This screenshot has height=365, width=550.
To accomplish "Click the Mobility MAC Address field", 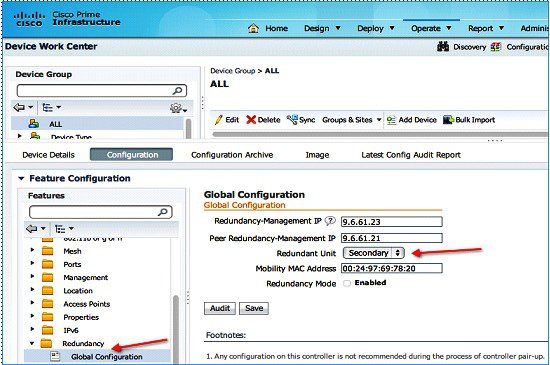I will pos(391,269).
